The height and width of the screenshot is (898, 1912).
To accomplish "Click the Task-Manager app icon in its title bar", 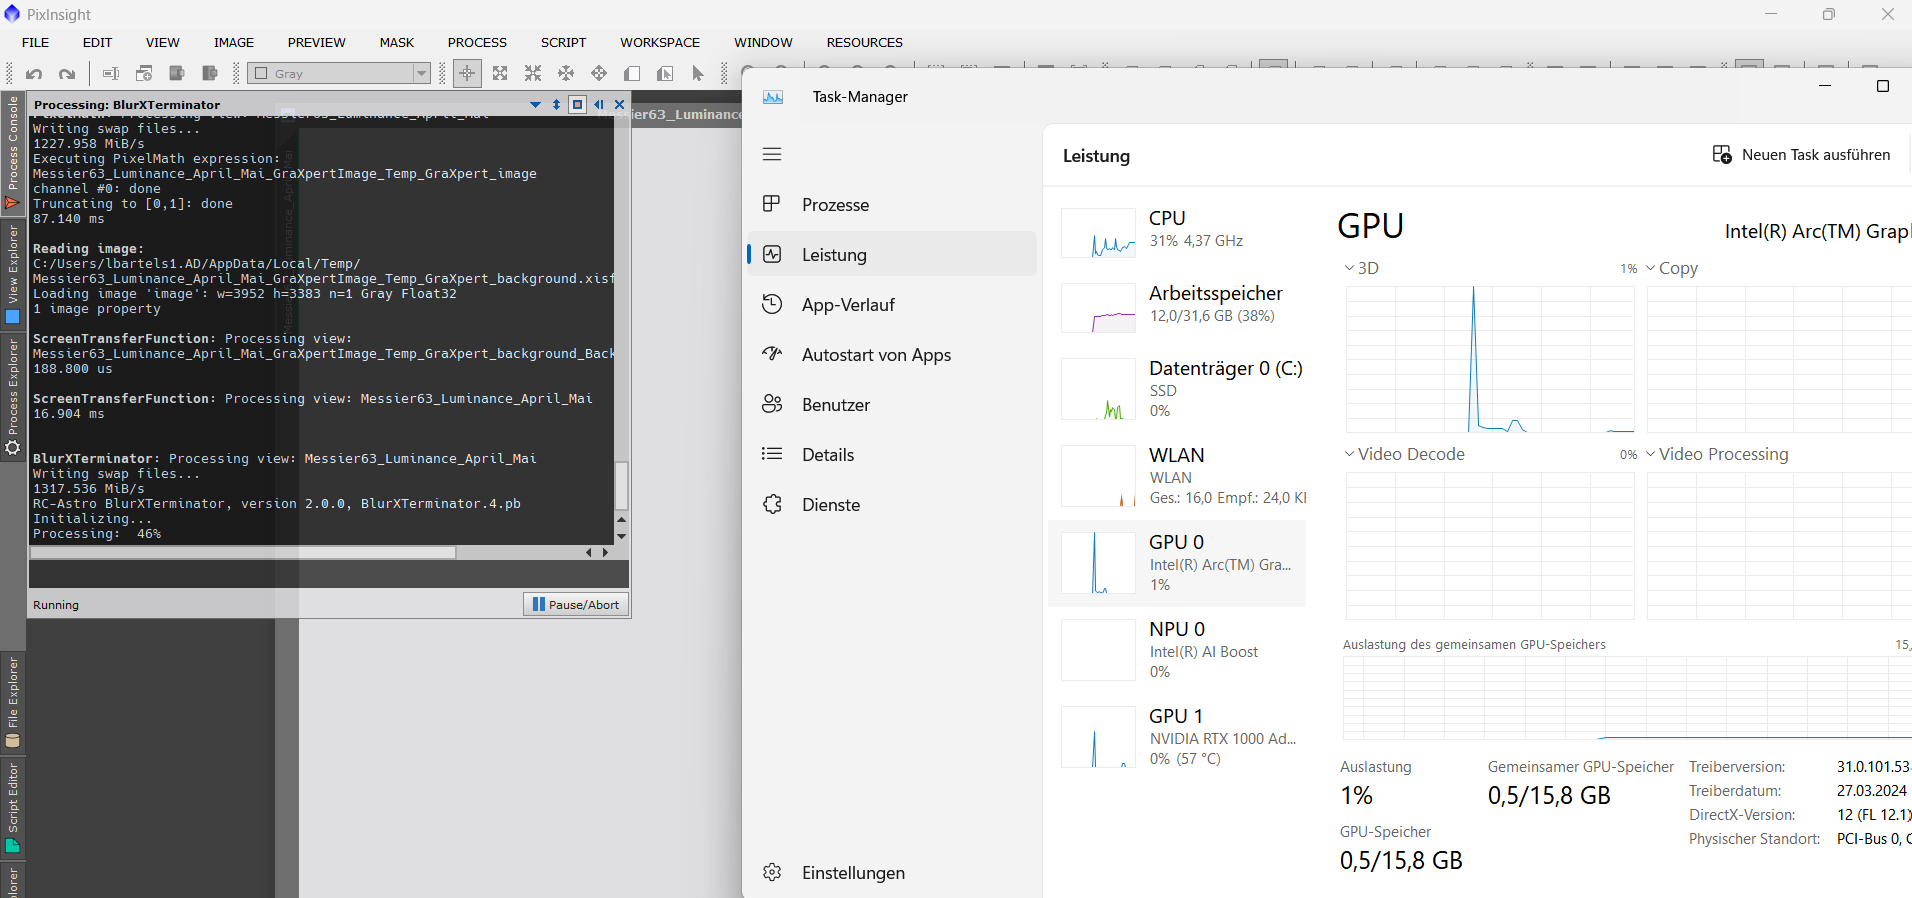I will tap(773, 97).
